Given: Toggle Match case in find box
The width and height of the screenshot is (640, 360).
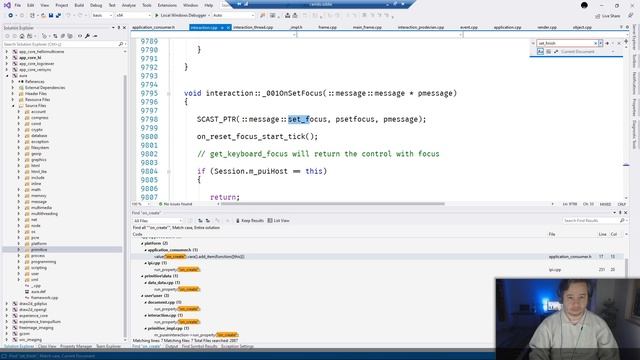Looking at the screenshot, I should [540, 51].
